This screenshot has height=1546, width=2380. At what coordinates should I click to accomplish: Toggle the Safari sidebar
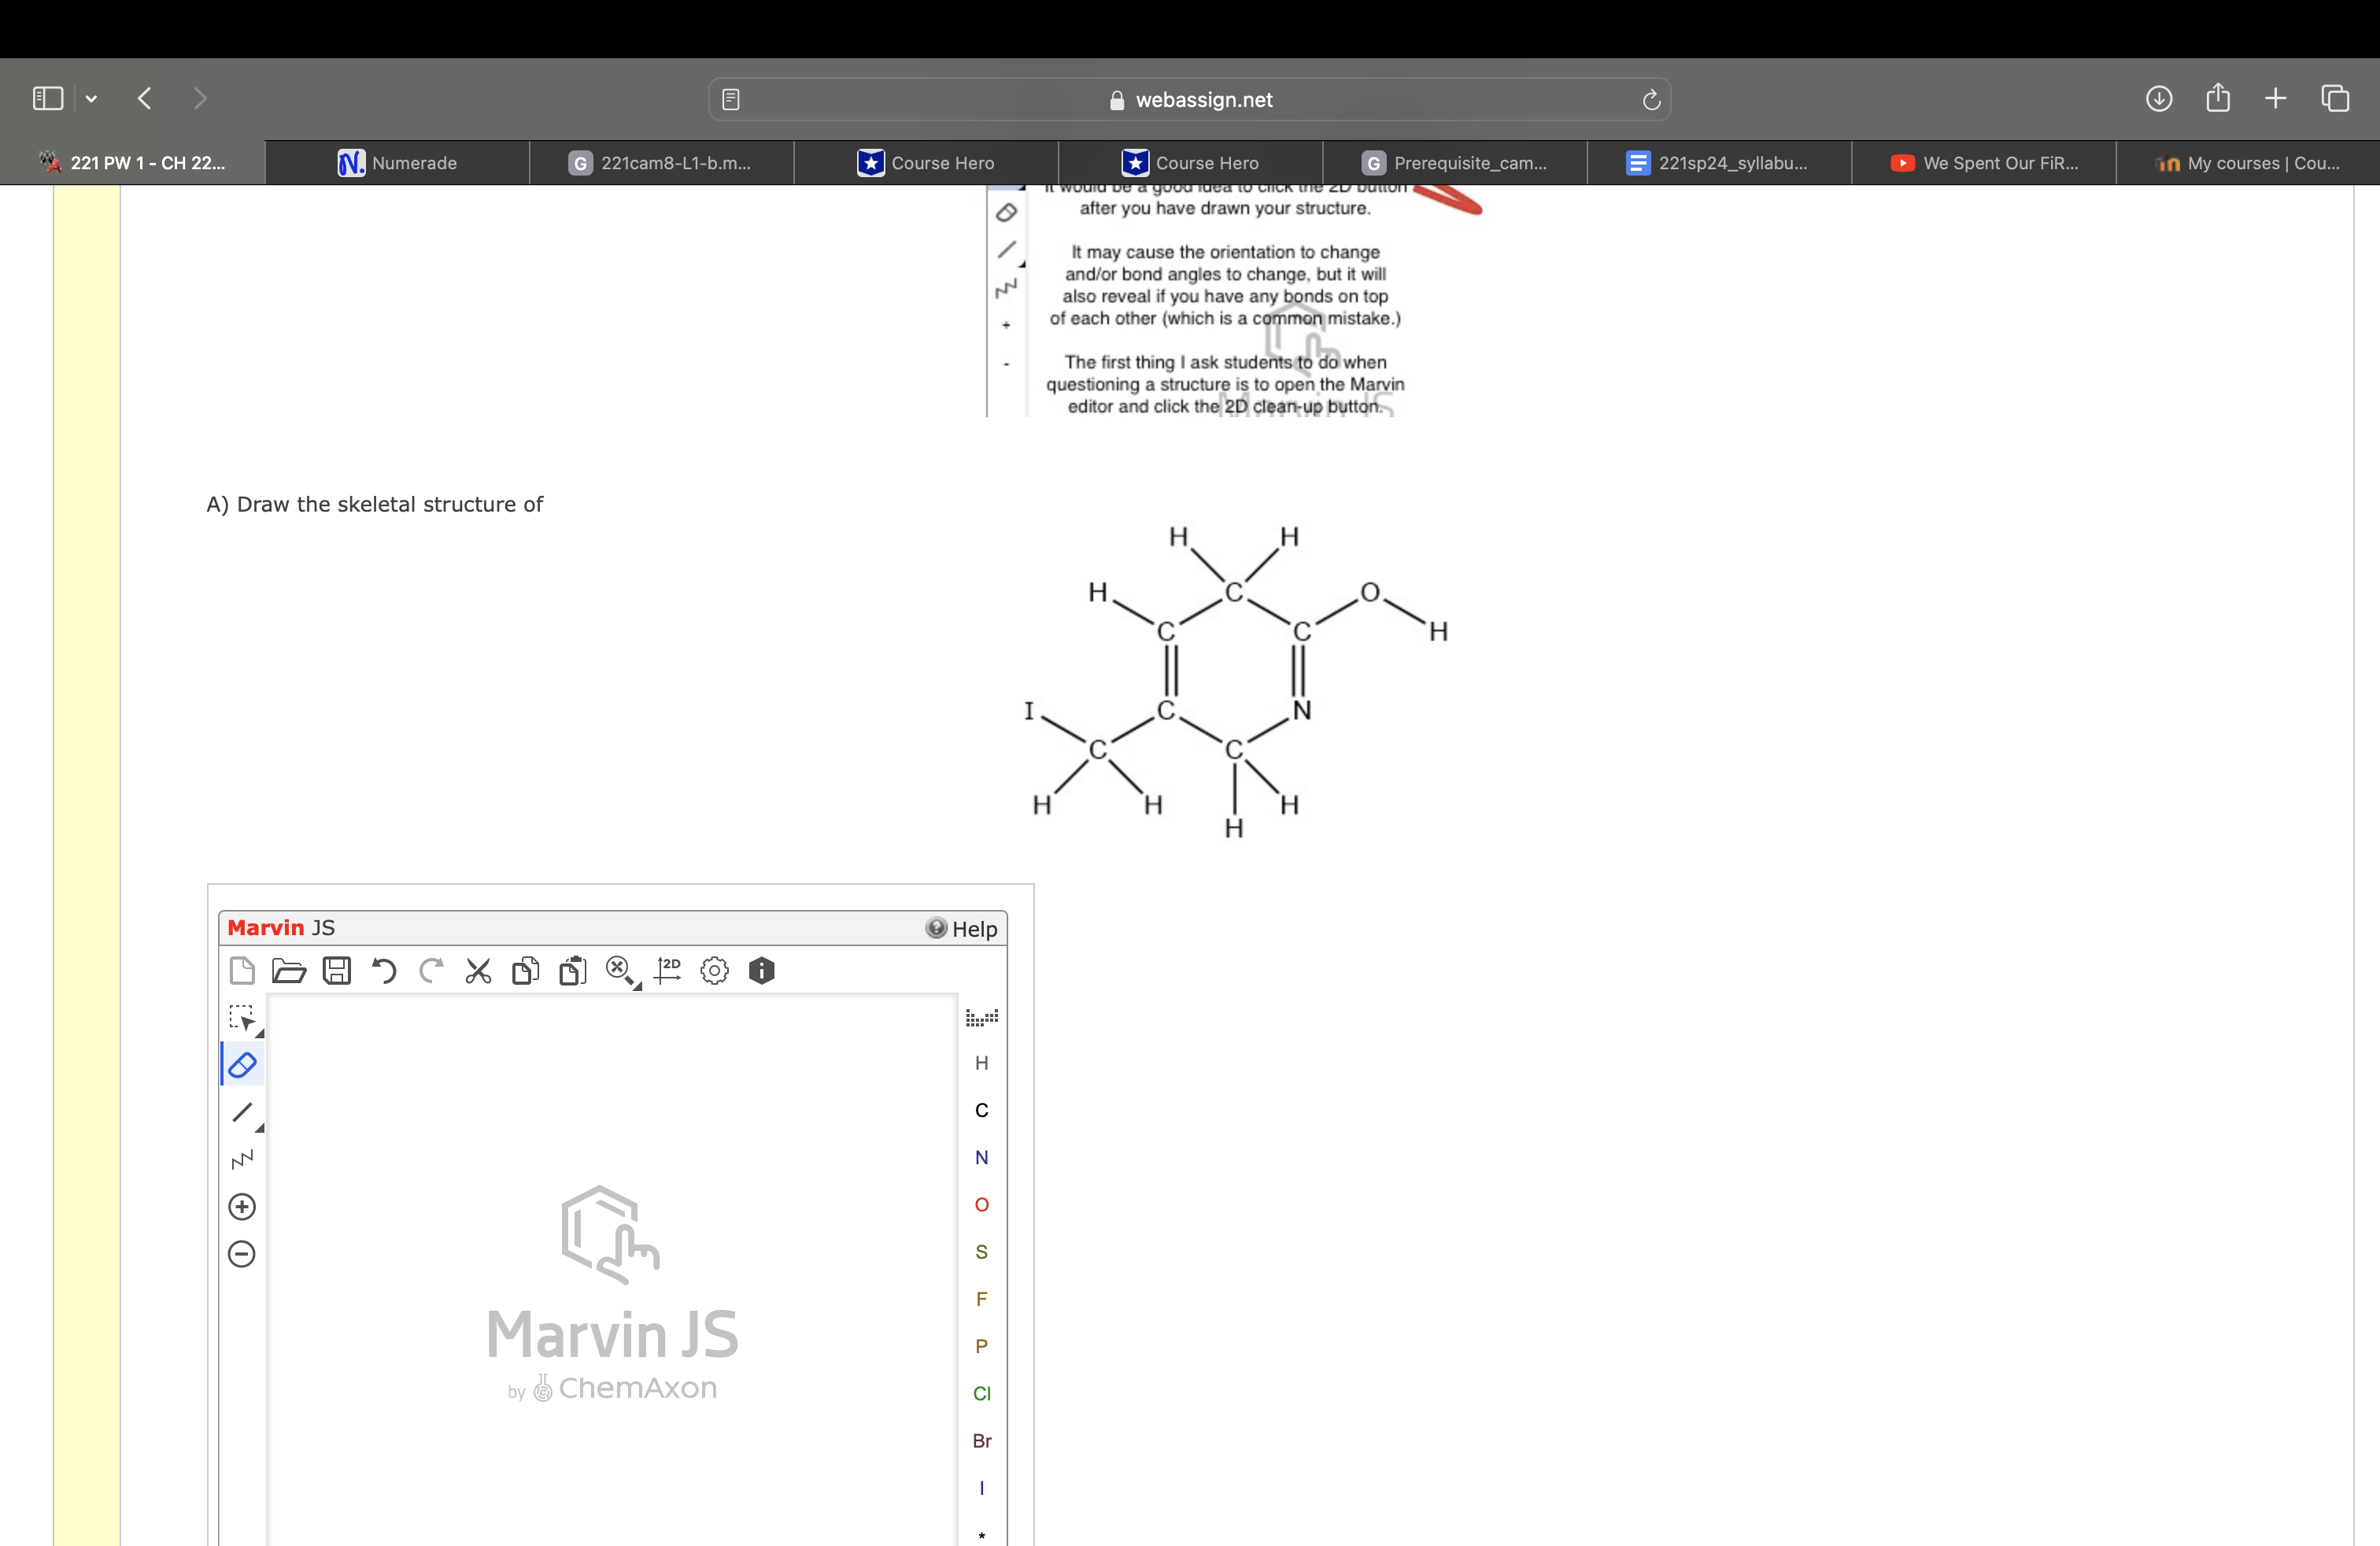(48, 98)
